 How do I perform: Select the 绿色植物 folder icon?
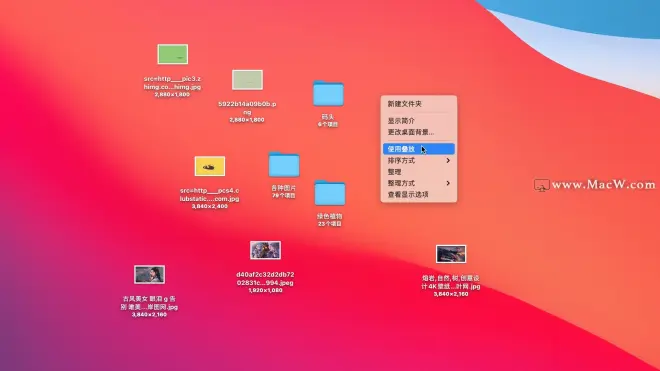[x=330, y=193]
